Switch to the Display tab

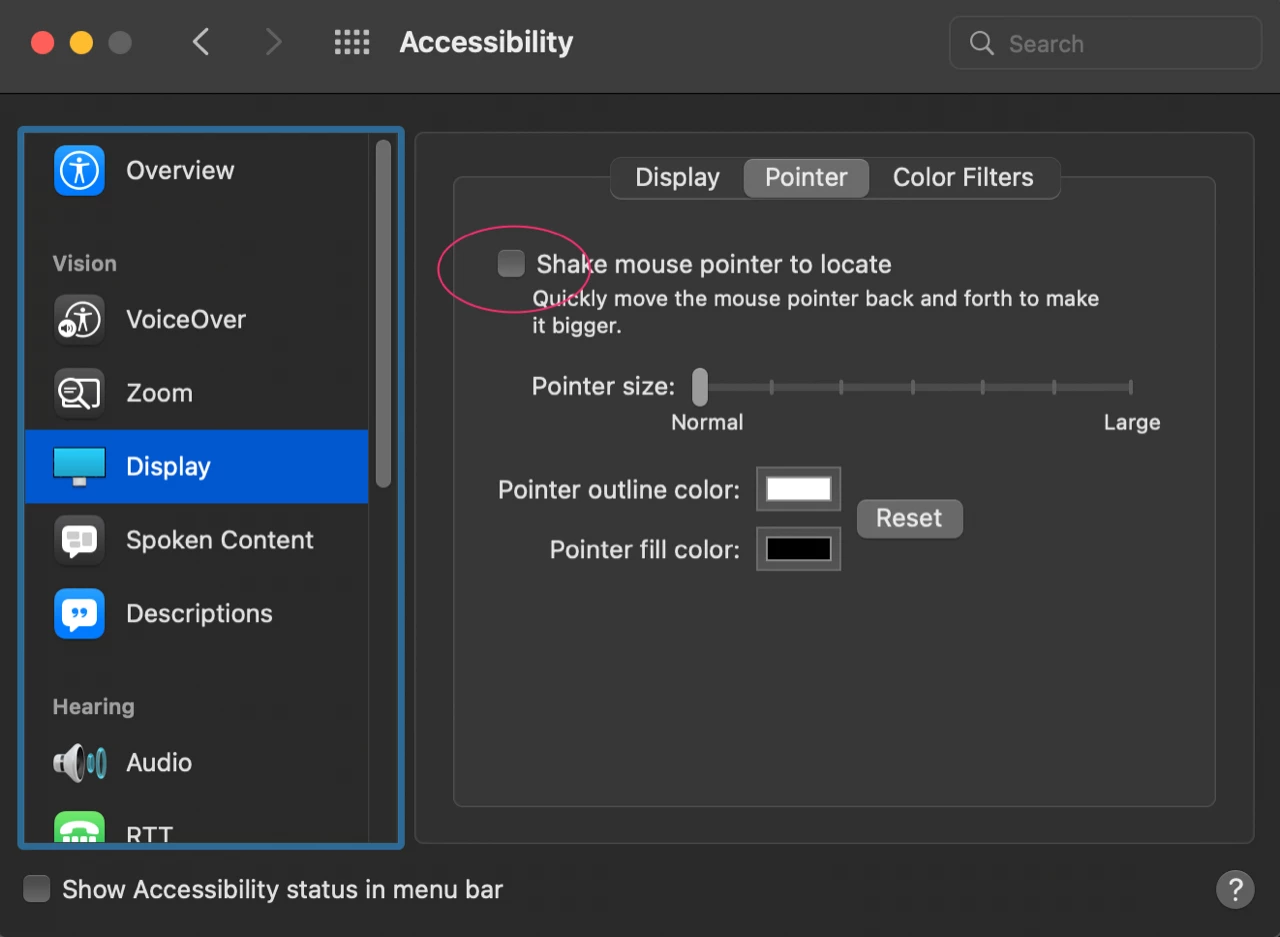point(677,177)
